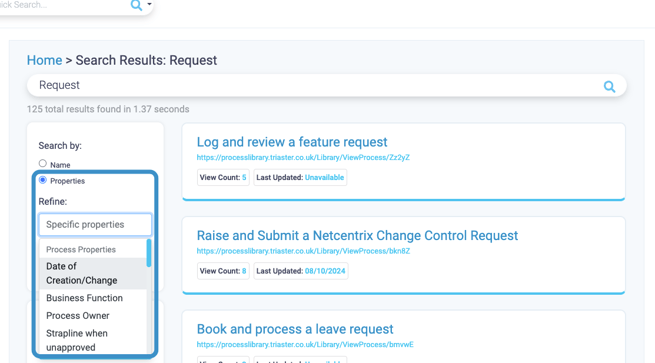655x363 pixels.
Task: Open Book and process a leave request
Action: click(x=295, y=329)
